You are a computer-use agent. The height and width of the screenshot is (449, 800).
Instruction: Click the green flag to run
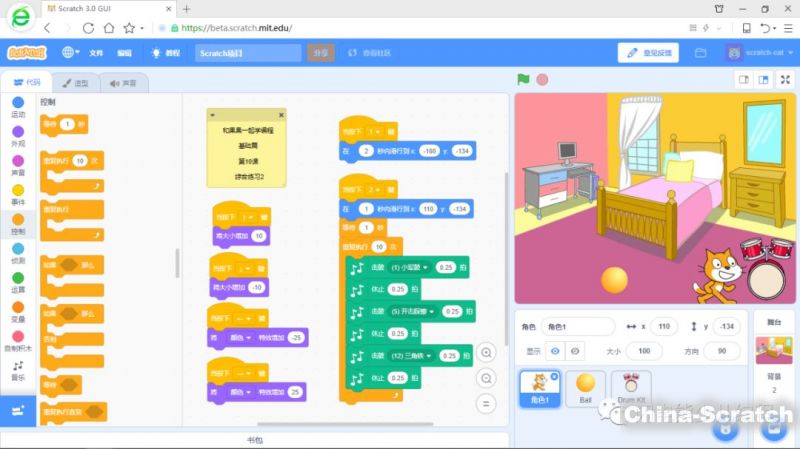(523, 79)
